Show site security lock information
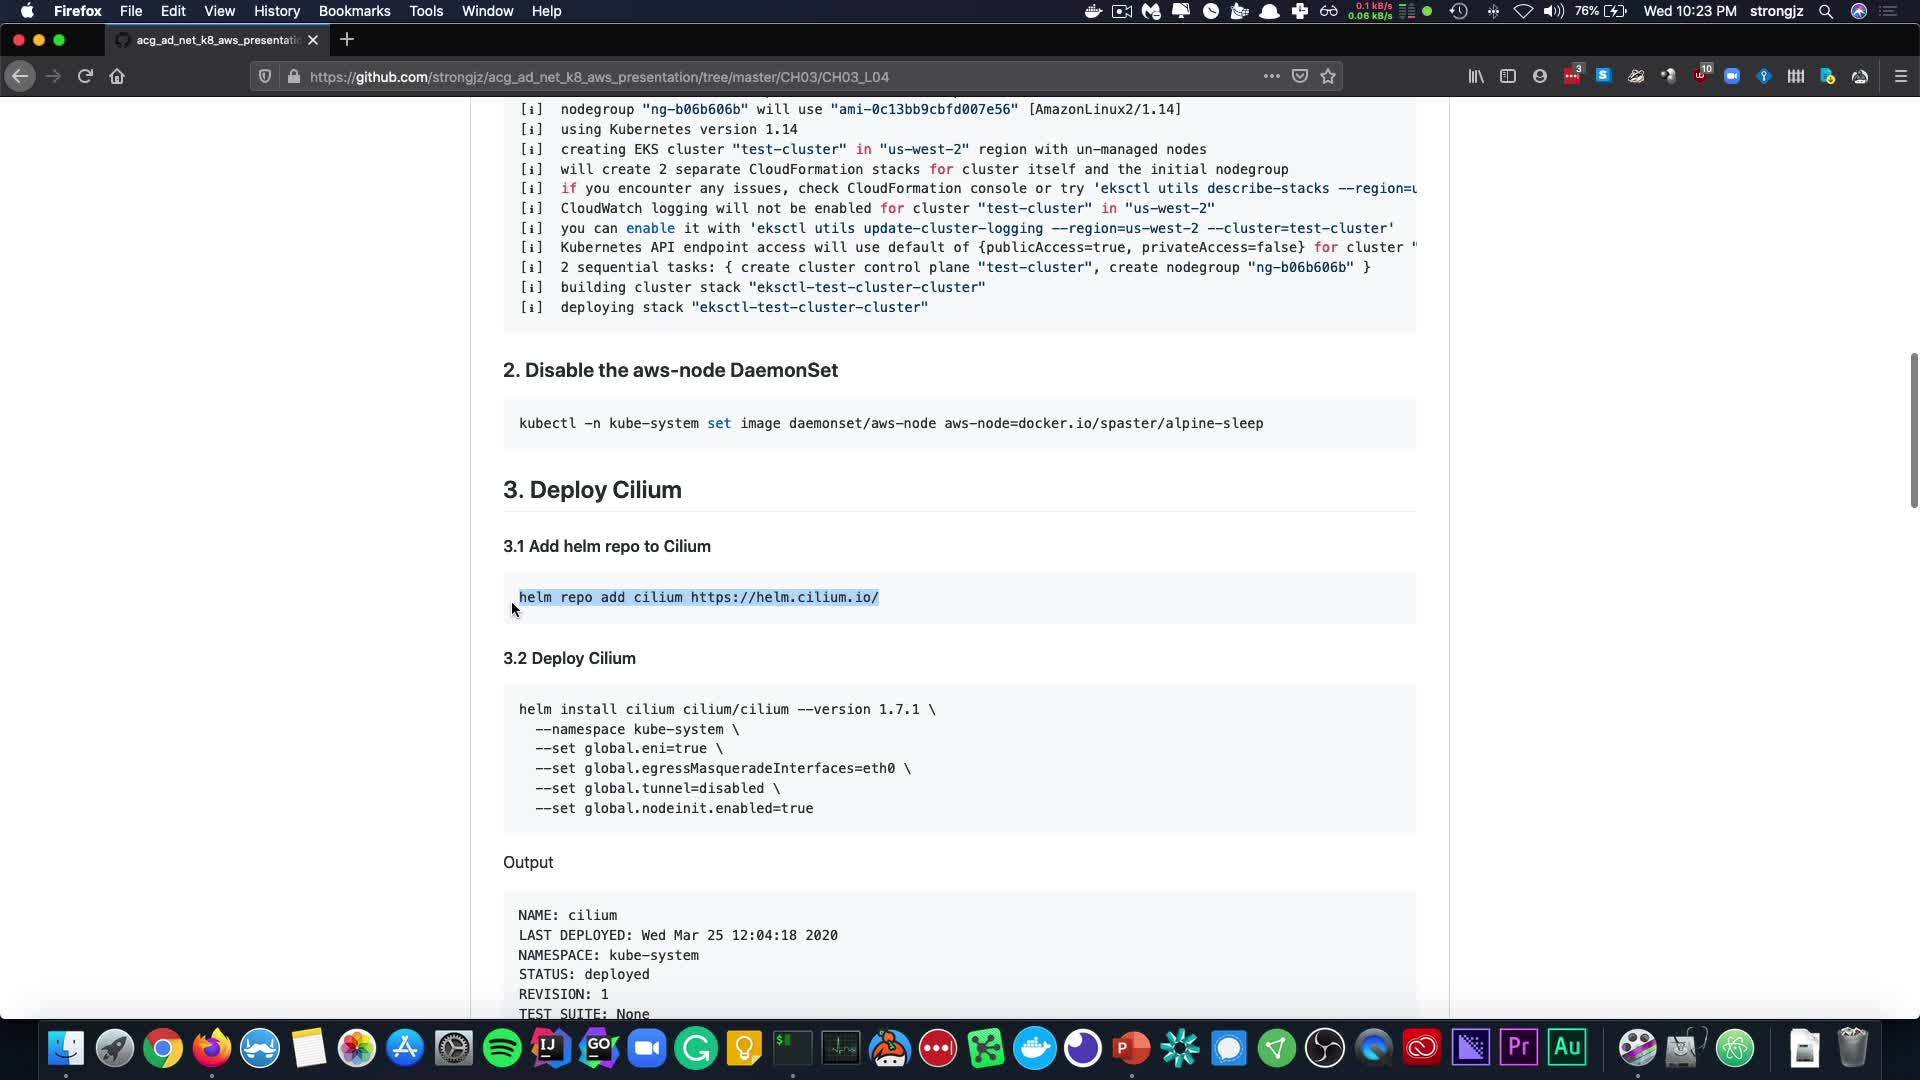 click(x=293, y=76)
